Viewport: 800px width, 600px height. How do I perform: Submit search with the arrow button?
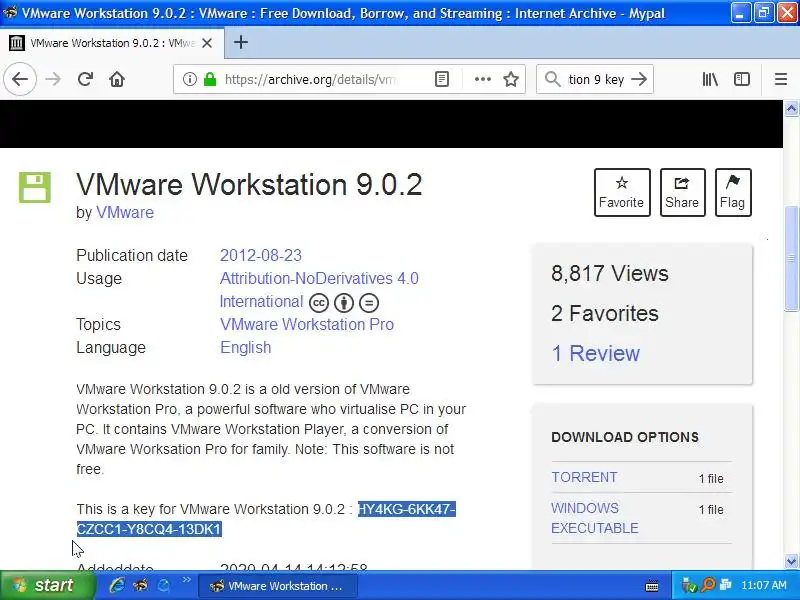coord(639,79)
